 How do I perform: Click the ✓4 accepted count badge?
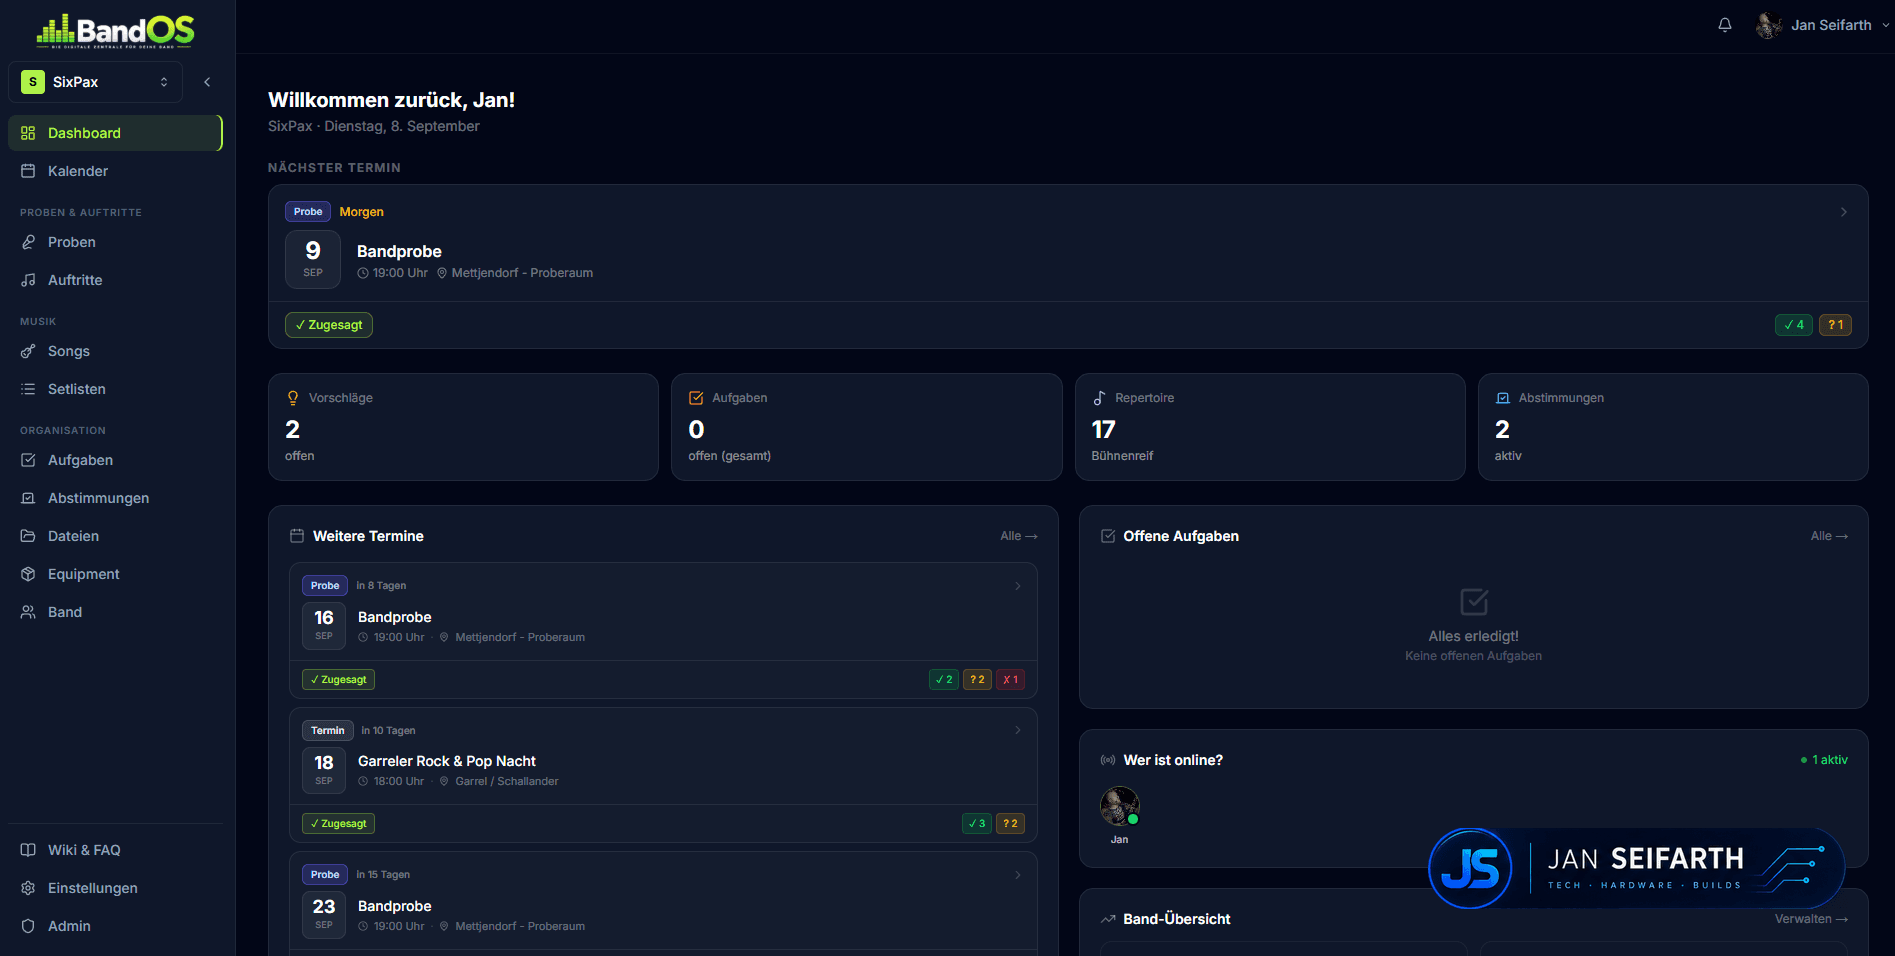1794,325
